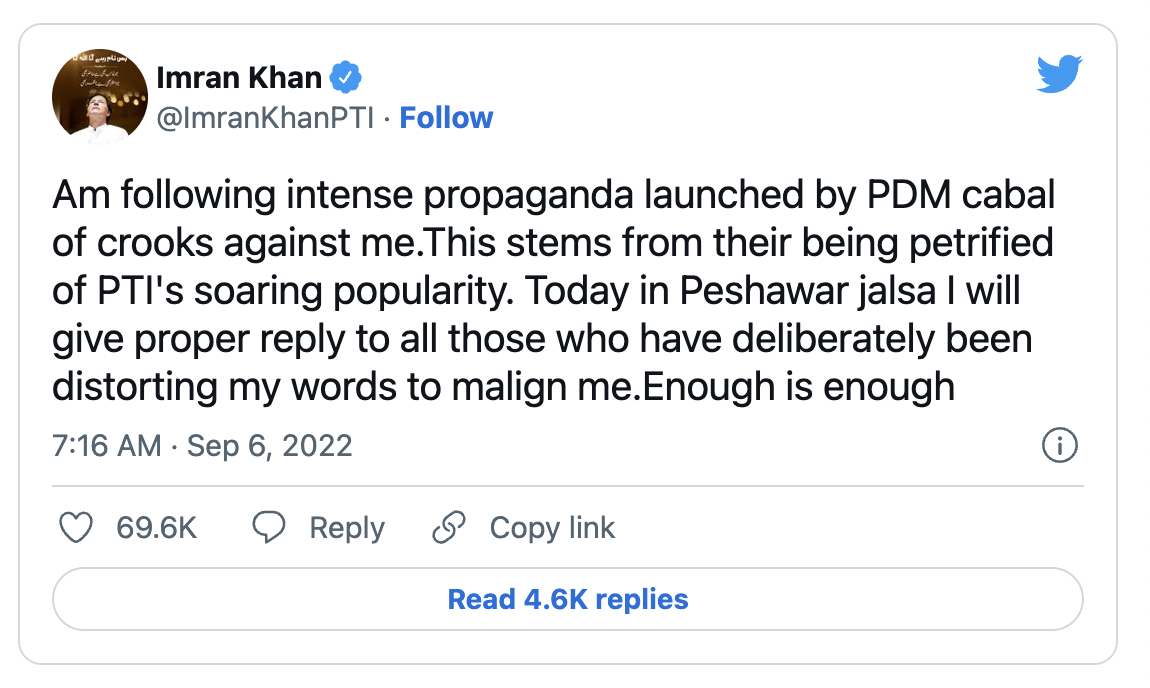Like the tweet with the heart icon
Image resolution: width=1150 pixels, height=688 pixels.
(76, 527)
